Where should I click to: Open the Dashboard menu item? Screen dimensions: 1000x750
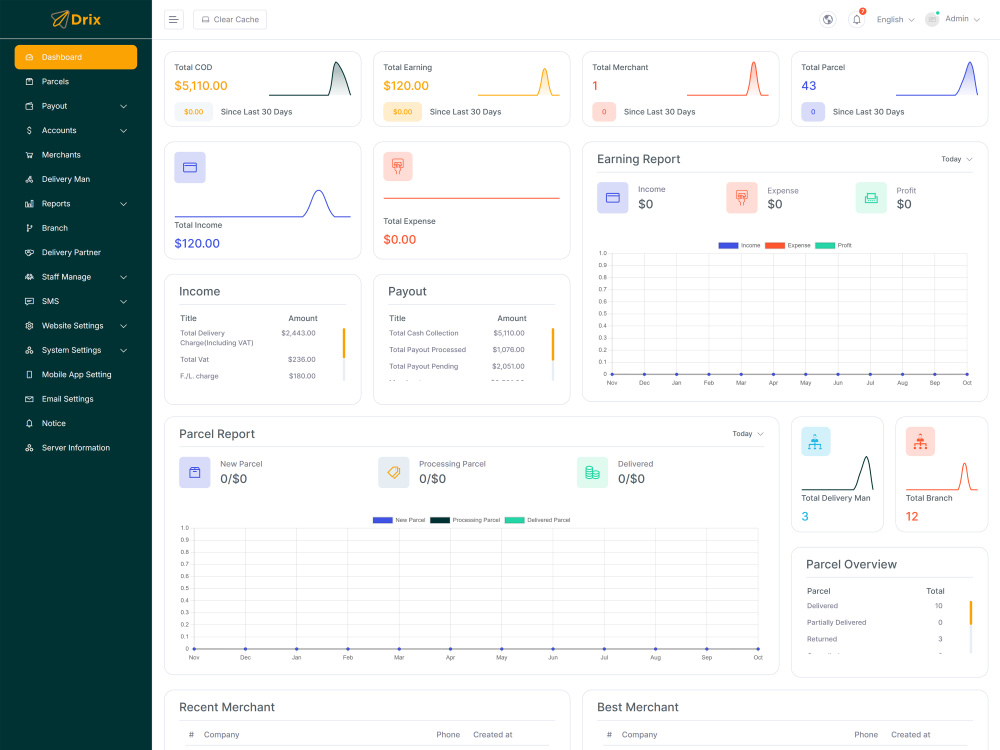tap(76, 57)
